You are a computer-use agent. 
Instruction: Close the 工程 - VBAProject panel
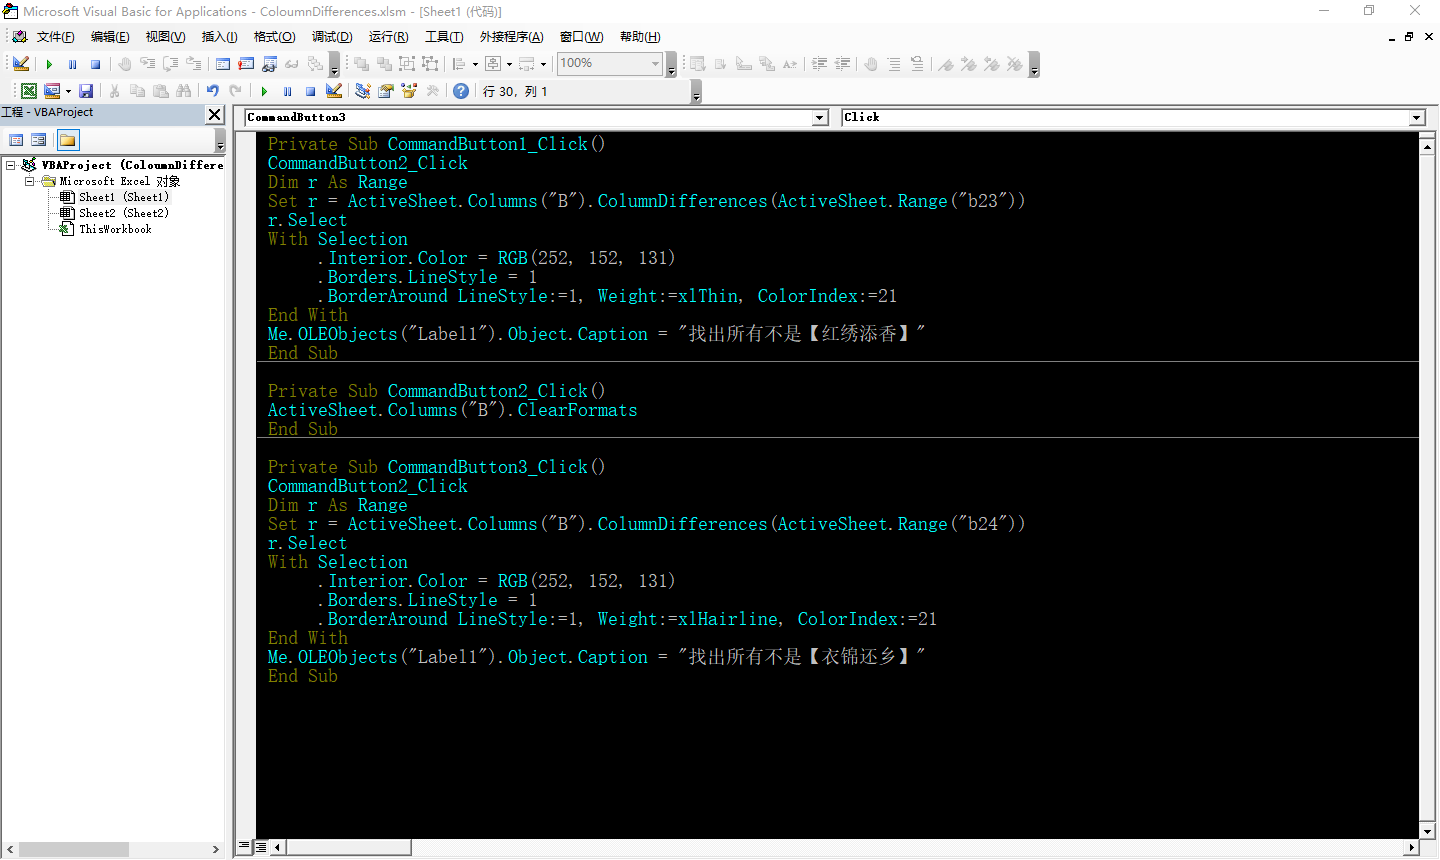(x=214, y=114)
